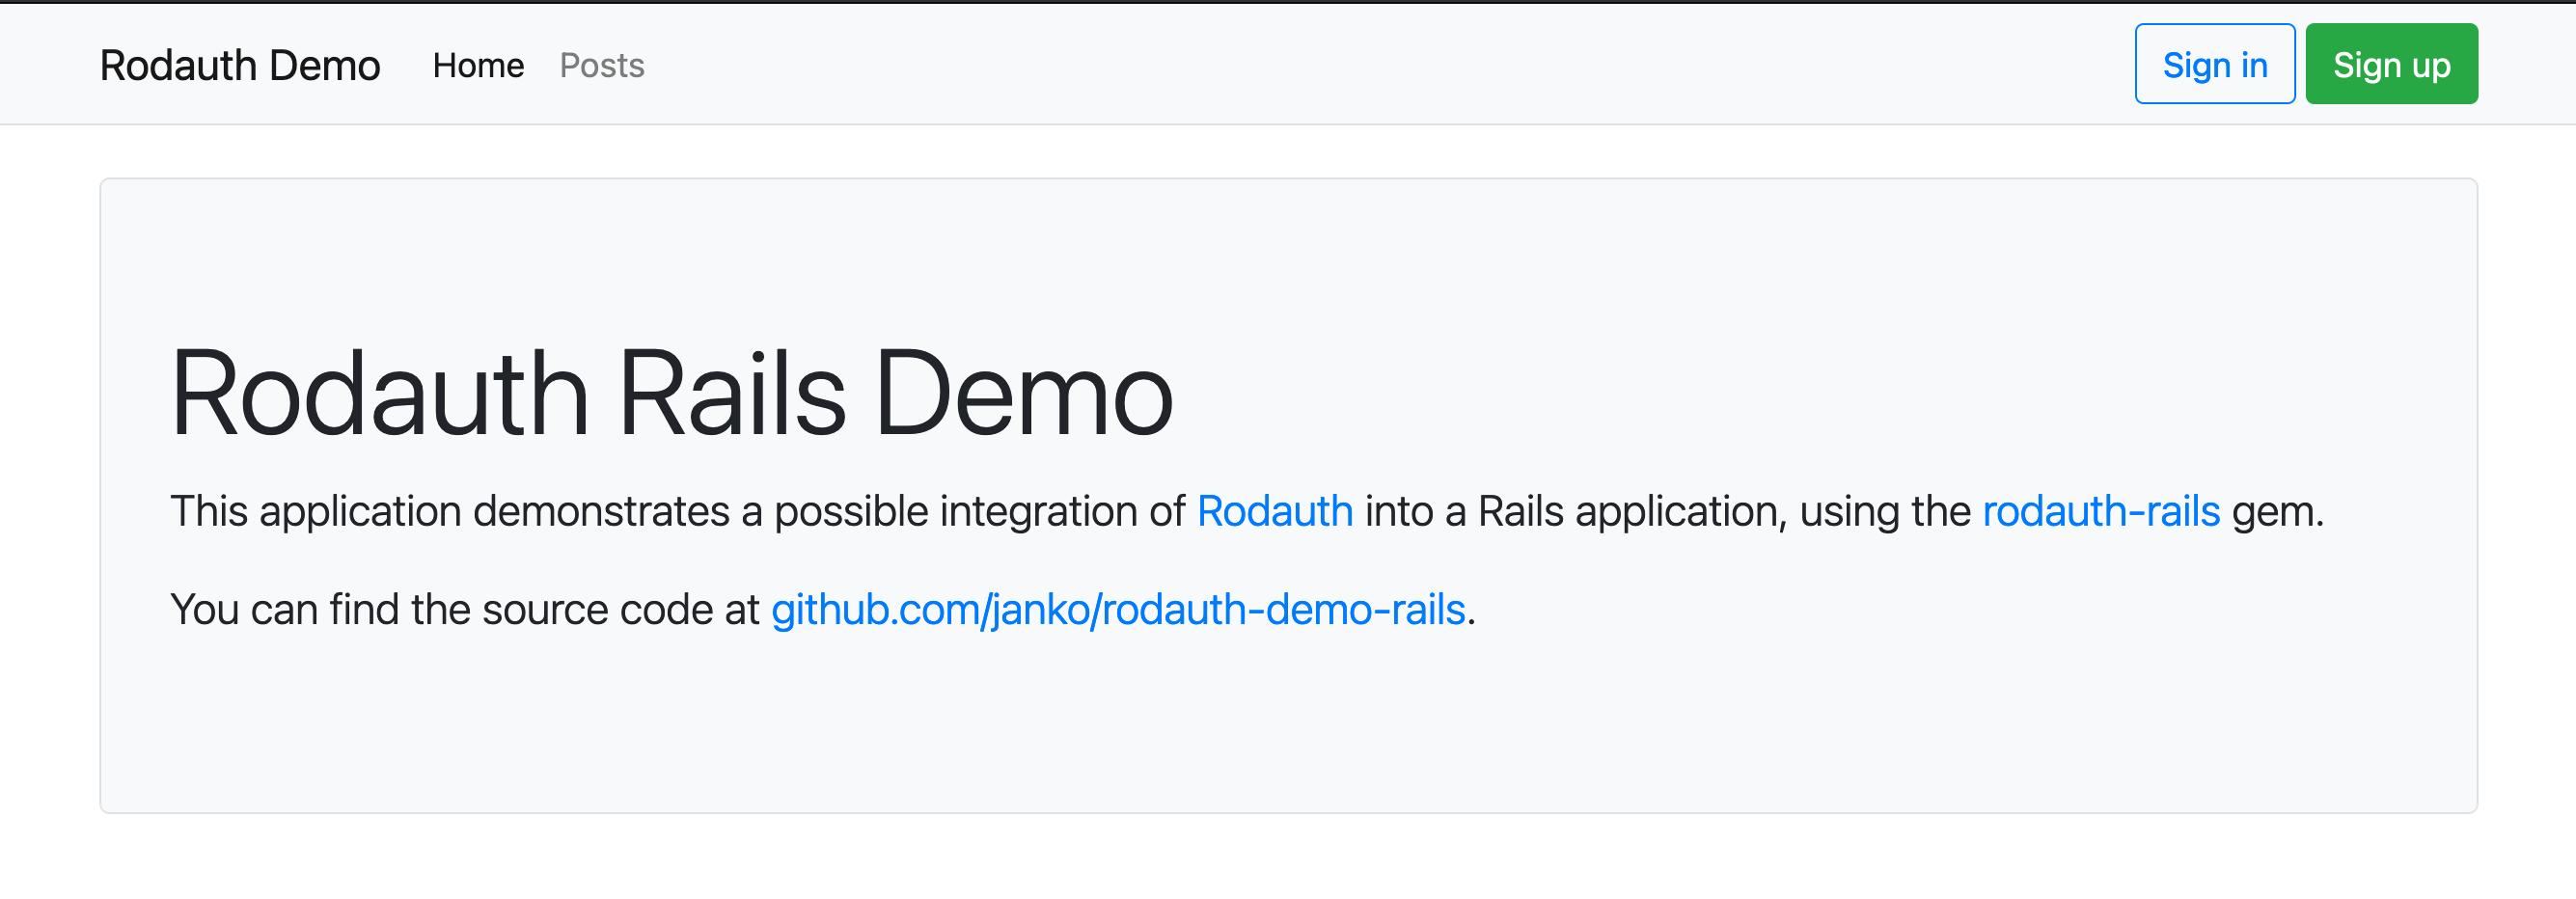The height and width of the screenshot is (899, 2576).
Task: Click the word "gem." ending the sentence
Action: point(2277,511)
